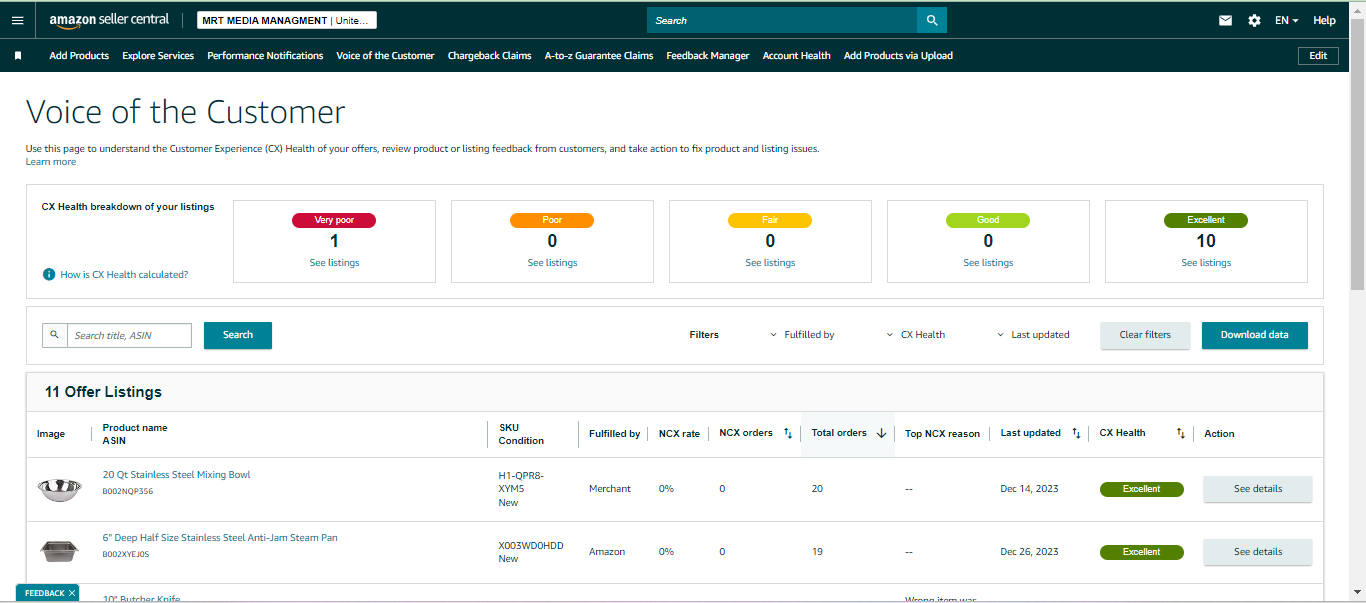Viewport: 1366px width, 603px height.
Task: Sort by Total orders arrow icon
Action: 881,433
